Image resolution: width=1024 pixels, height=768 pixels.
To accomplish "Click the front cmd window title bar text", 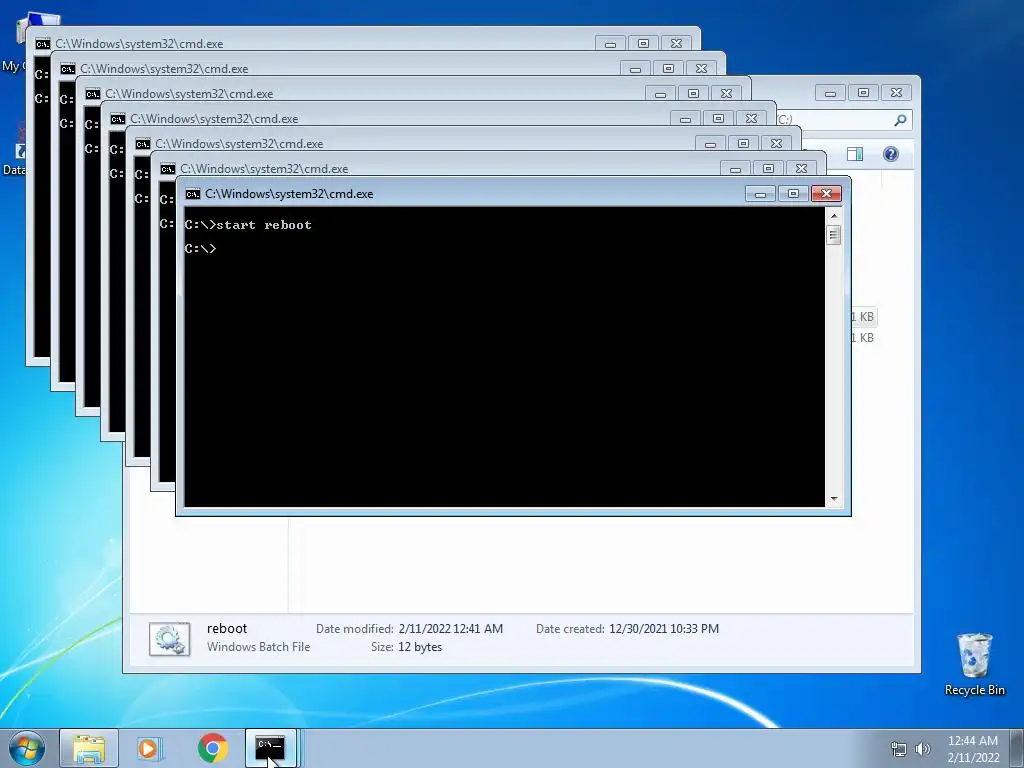I will click(x=289, y=194).
